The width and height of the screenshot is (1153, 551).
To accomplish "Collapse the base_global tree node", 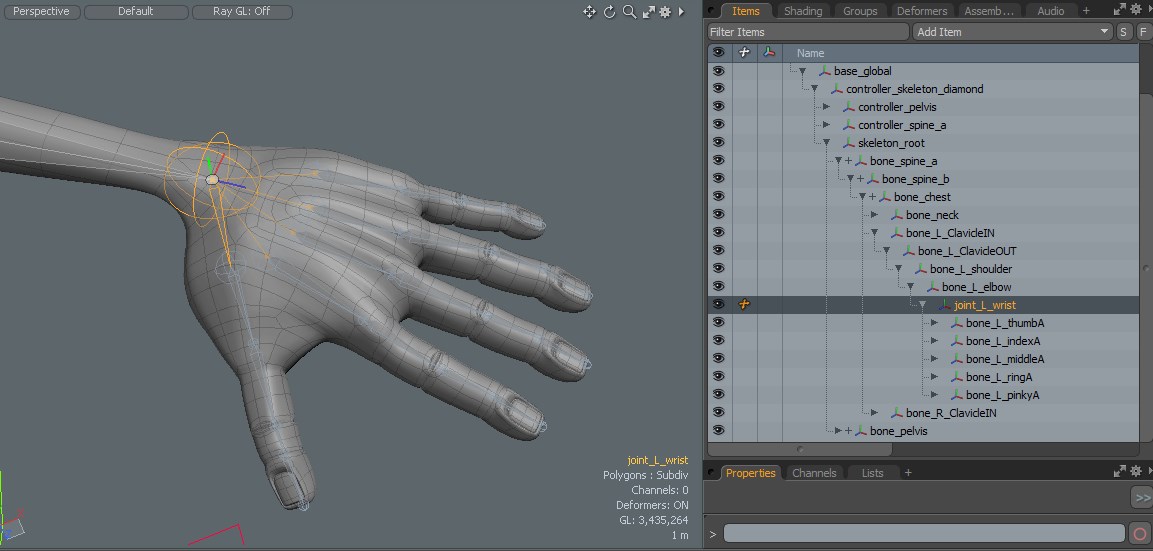I will tap(802, 71).
